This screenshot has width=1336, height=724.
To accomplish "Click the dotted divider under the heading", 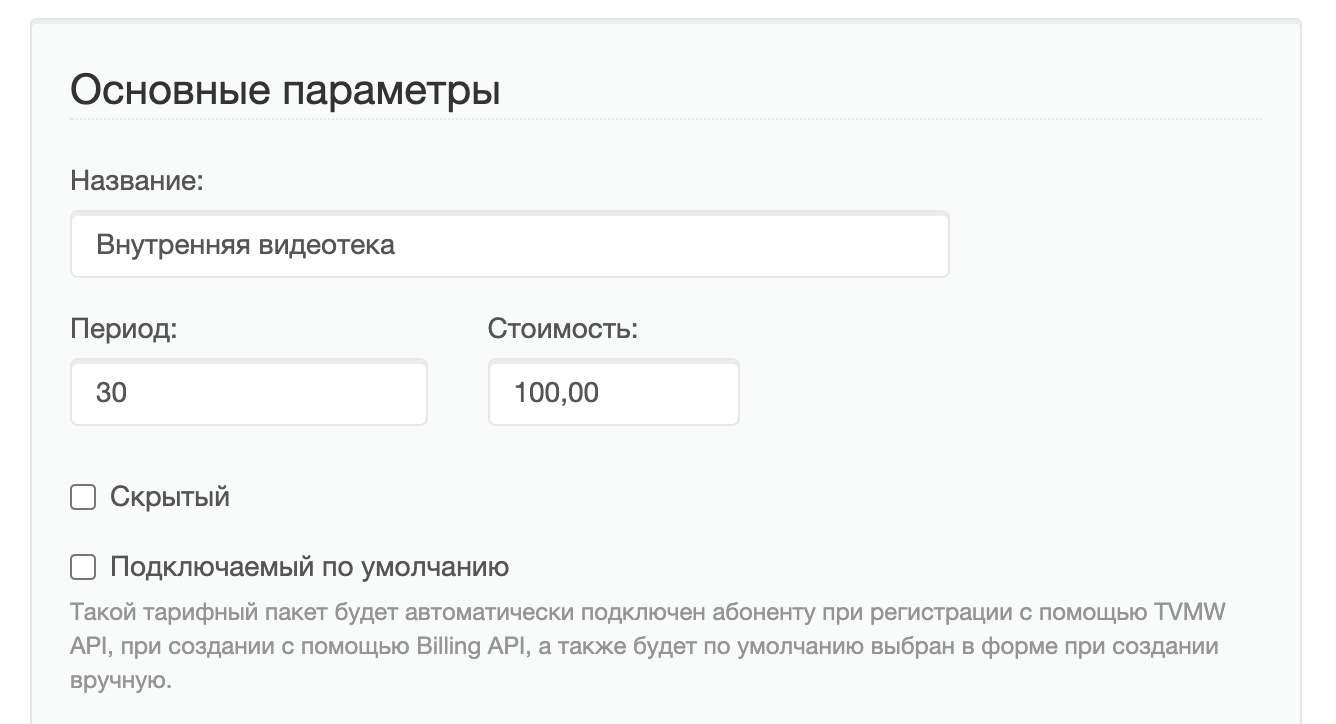I will pos(666,119).
